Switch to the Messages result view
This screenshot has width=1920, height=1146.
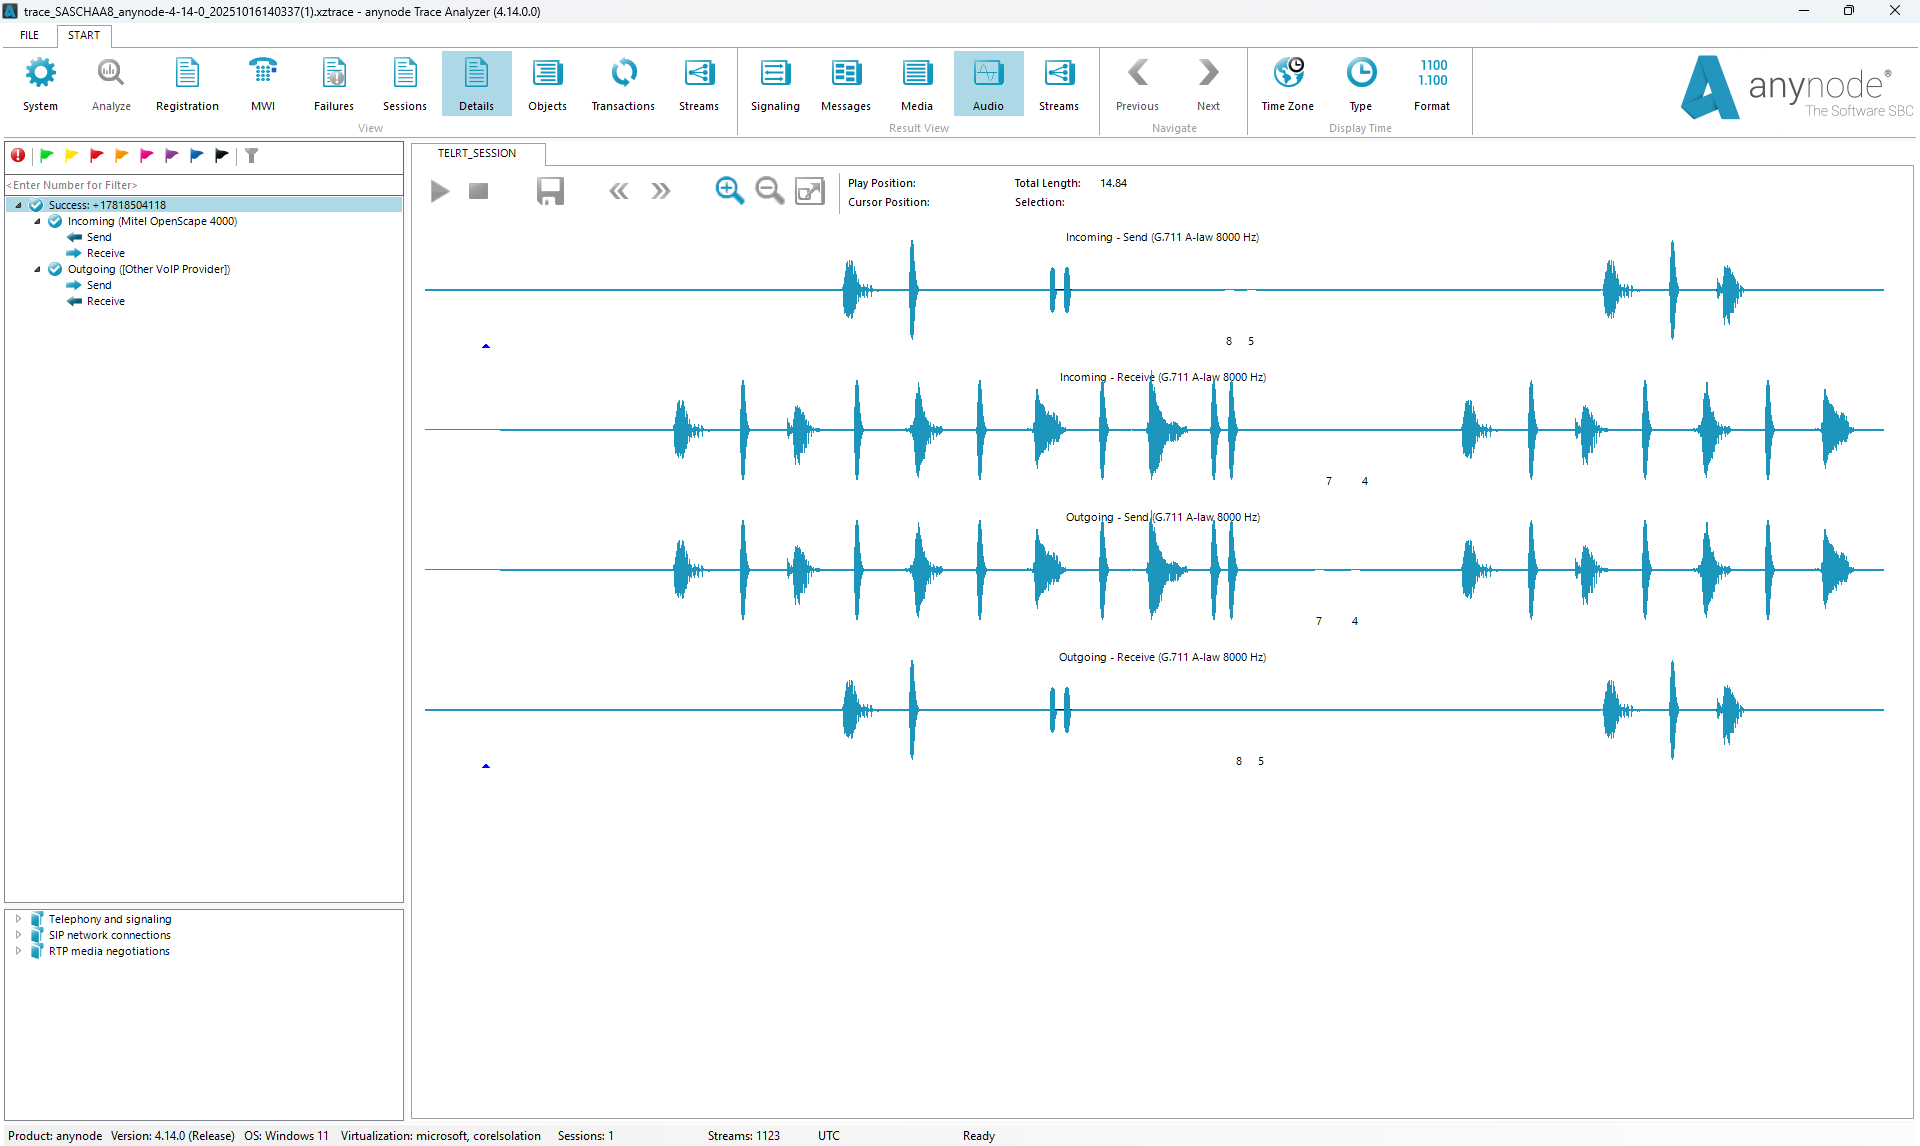pyautogui.click(x=845, y=84)
